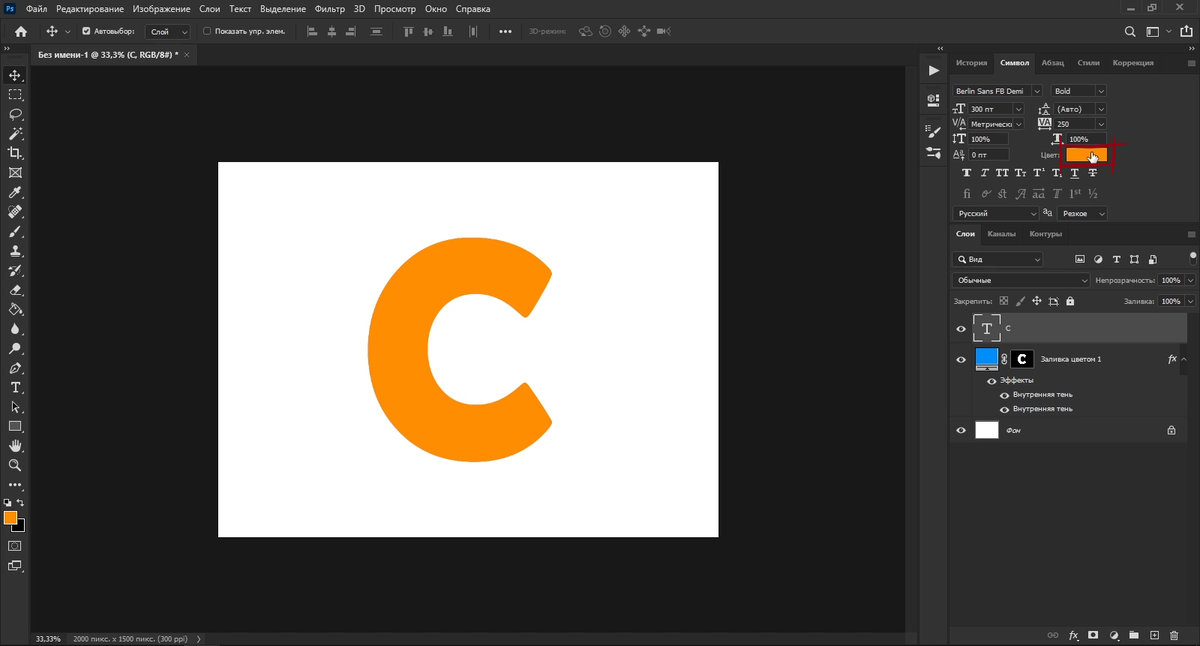Open the Файл menu
Screen dimensions: 1200x646
[x=37, y=9]
